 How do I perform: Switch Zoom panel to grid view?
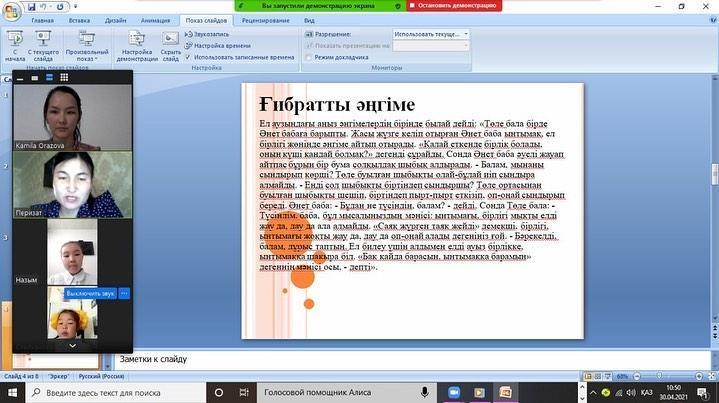coord(65,77)
